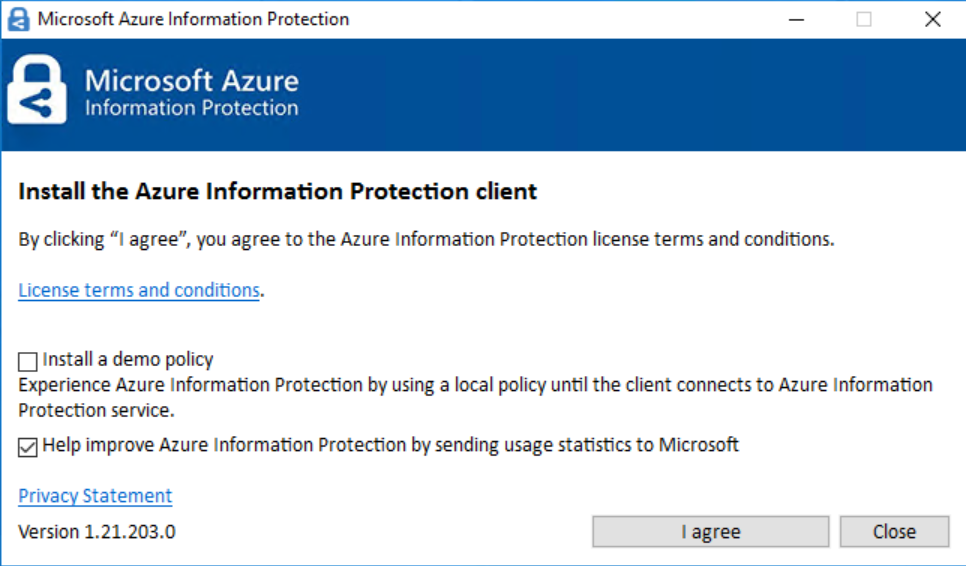Minimize the installer window
This screenshot has height=566, width=966.
796,19
